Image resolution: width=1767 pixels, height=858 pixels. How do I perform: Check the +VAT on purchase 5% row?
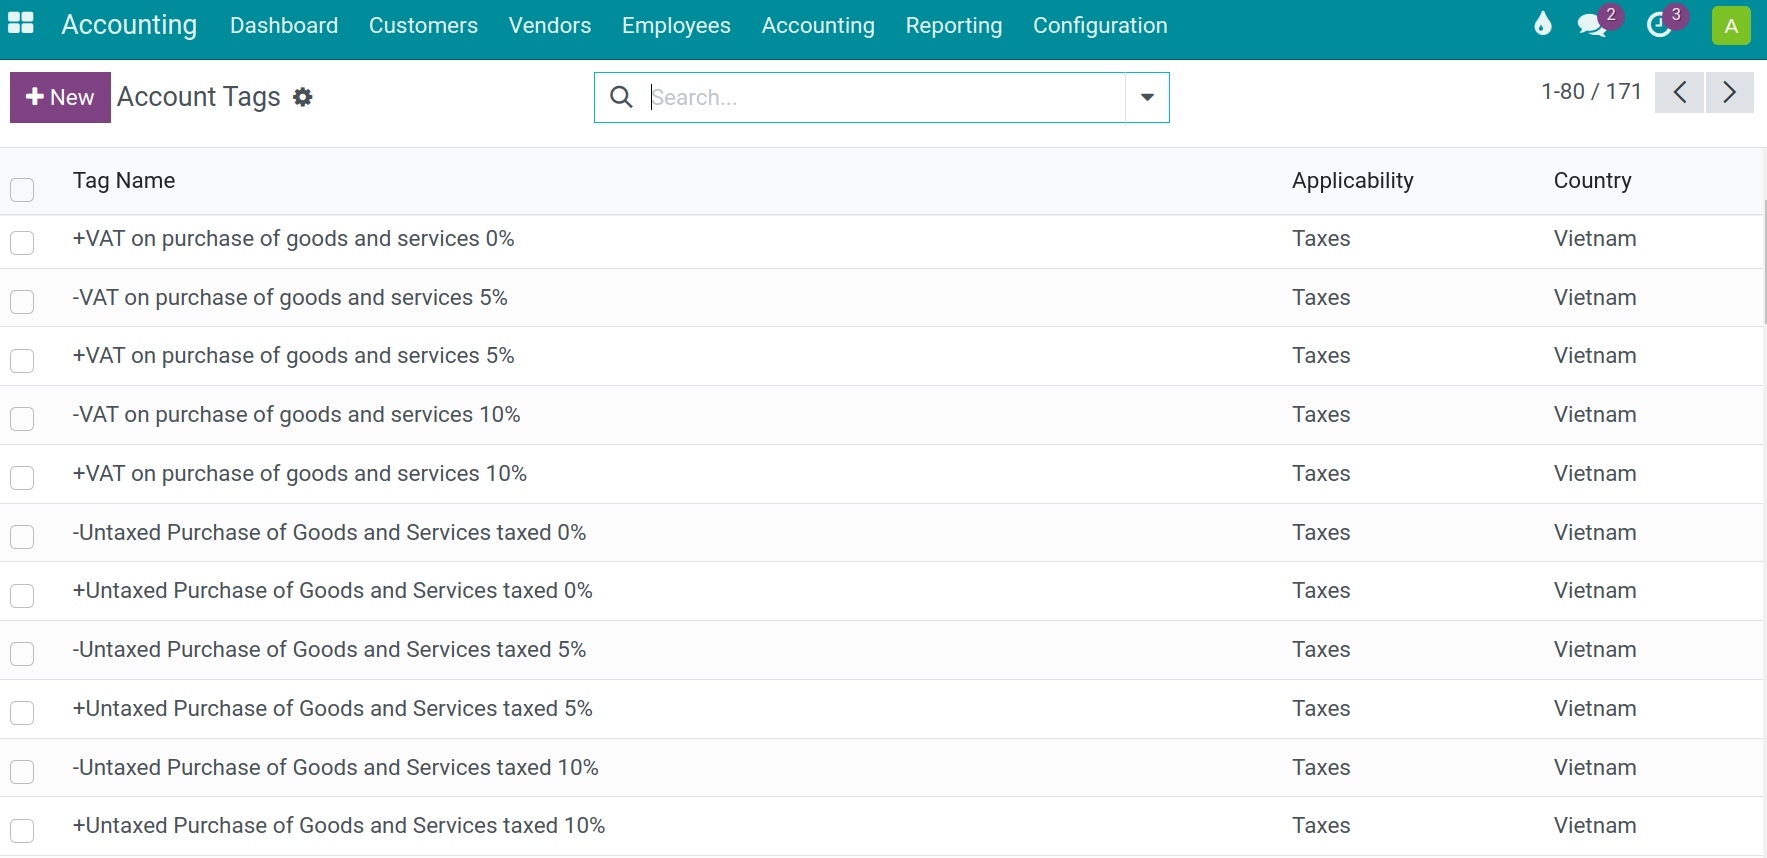22,360
